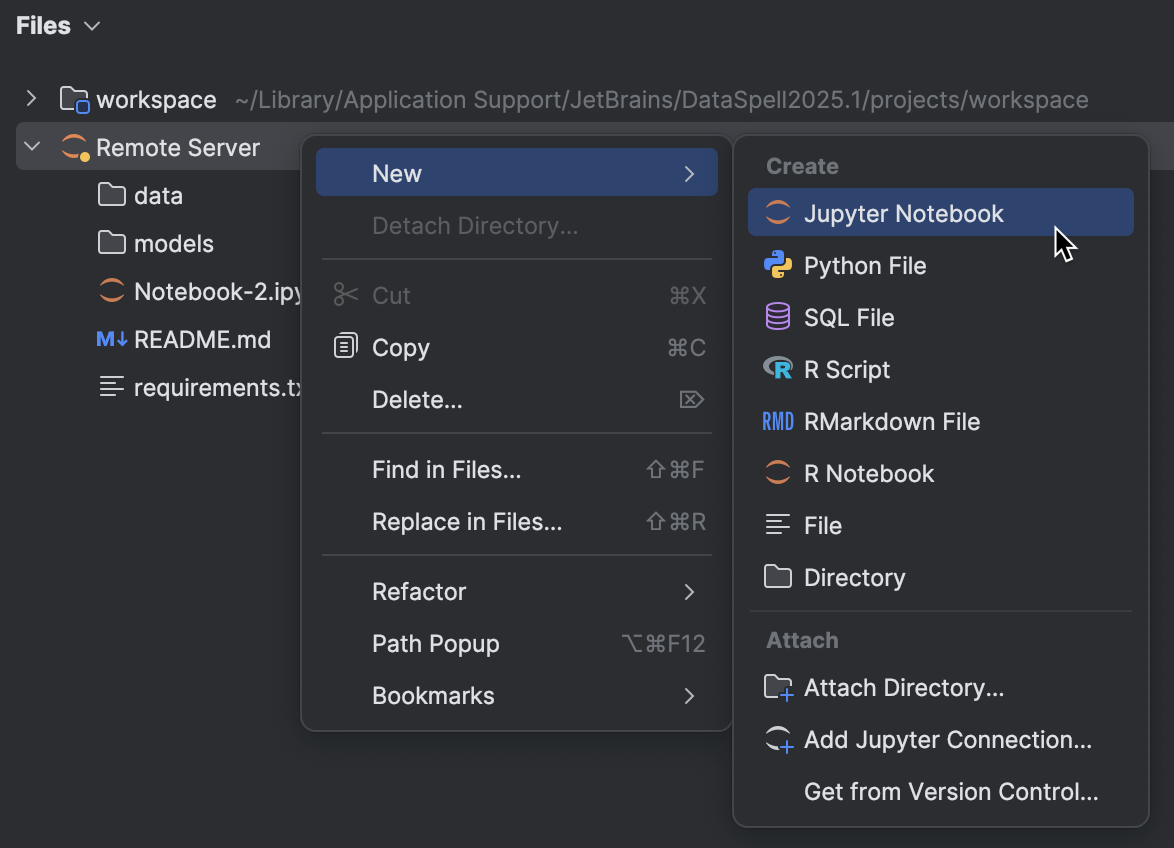1174x848 pixels.
Task: Click the Add Jupyter Connection icon
Action: [x=777, y=739]
